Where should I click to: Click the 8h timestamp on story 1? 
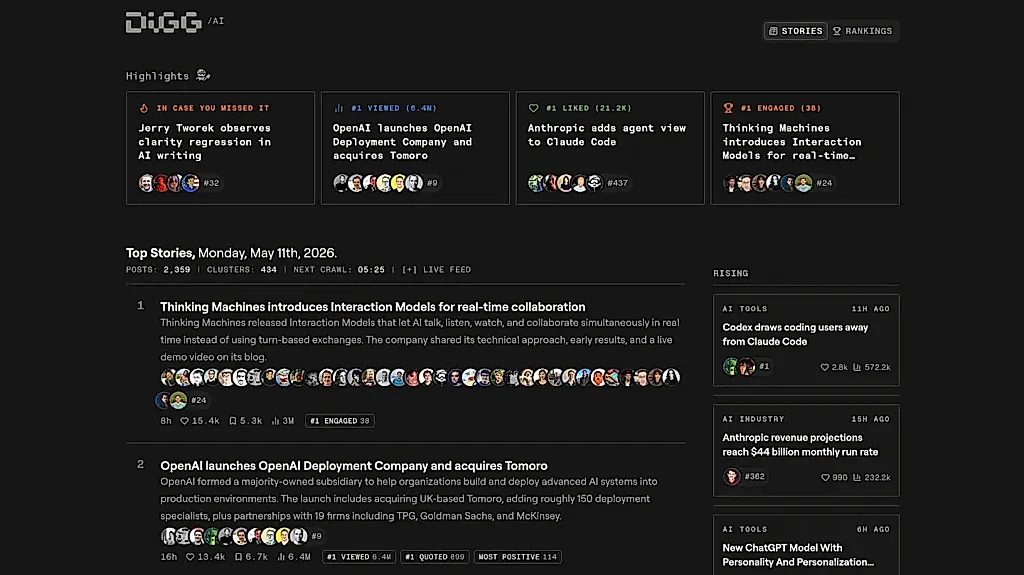(166, 421)
